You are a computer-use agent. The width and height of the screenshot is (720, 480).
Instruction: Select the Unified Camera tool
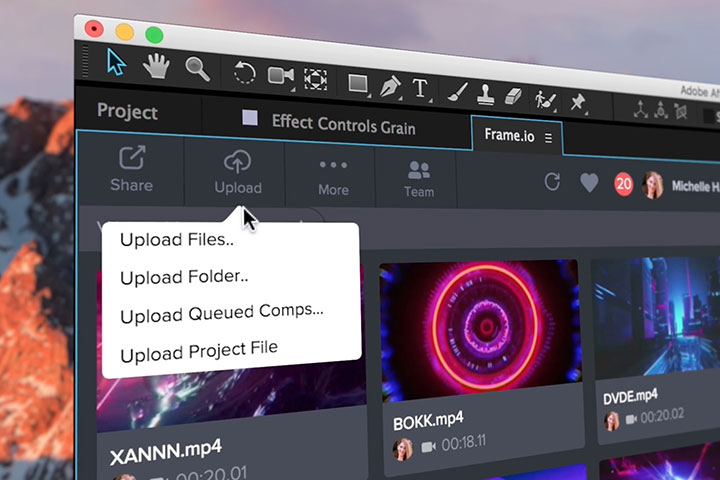coord(281,76)
